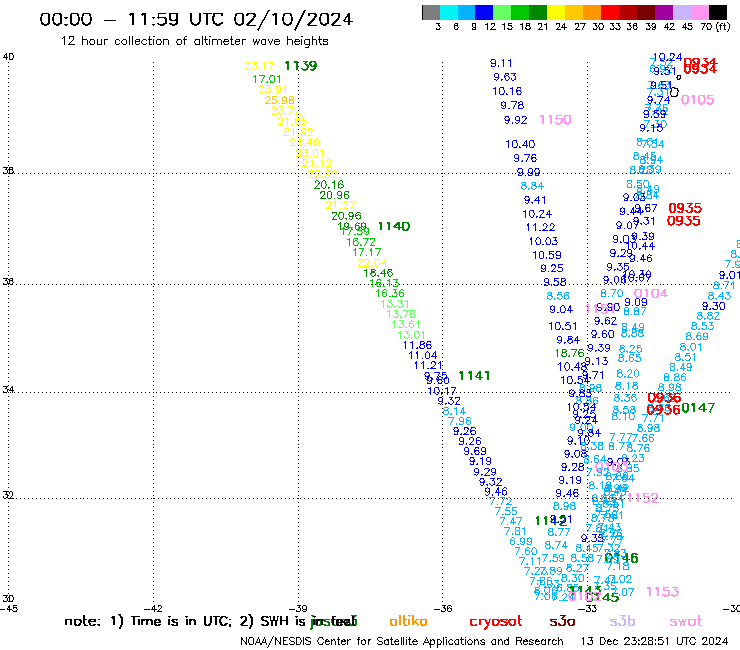Click the orange-yellow wave height 25.98
740x650 pixels.
tap(279, 100)
